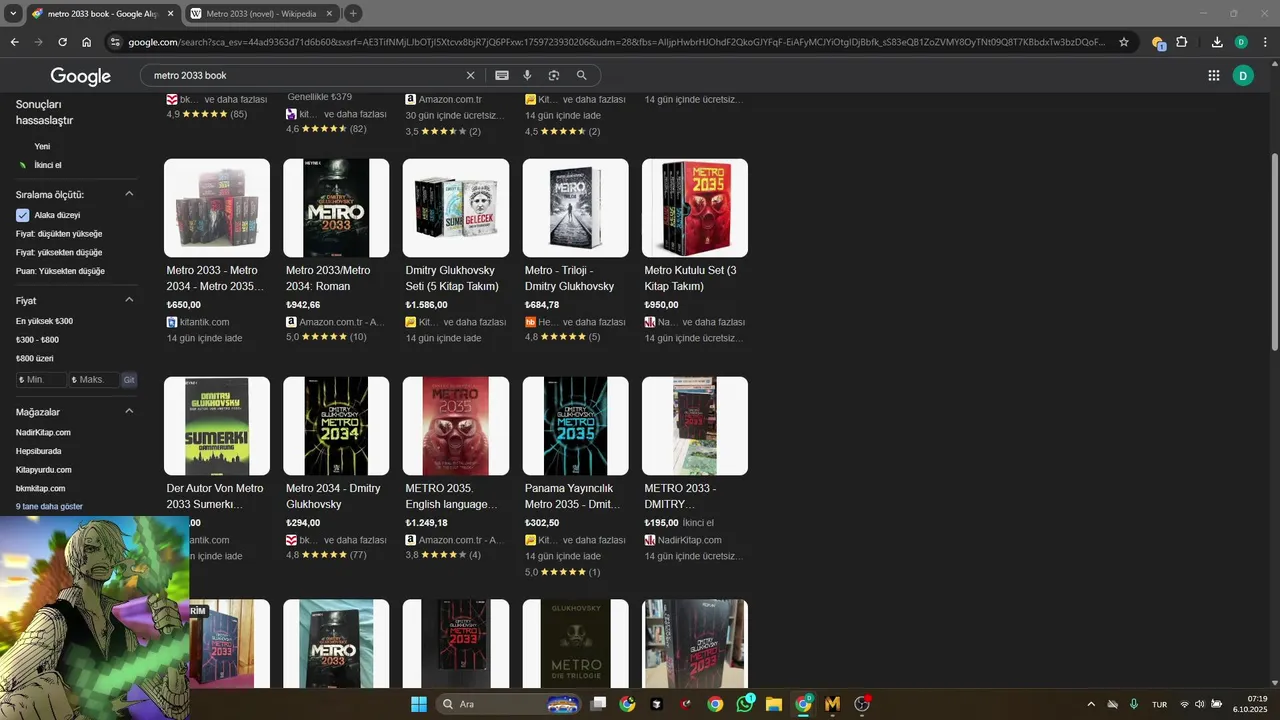Toggle the Alaka düzeyi sort checkbox
The width and height of the screenshot is (1280, 720).
(22, 215)
